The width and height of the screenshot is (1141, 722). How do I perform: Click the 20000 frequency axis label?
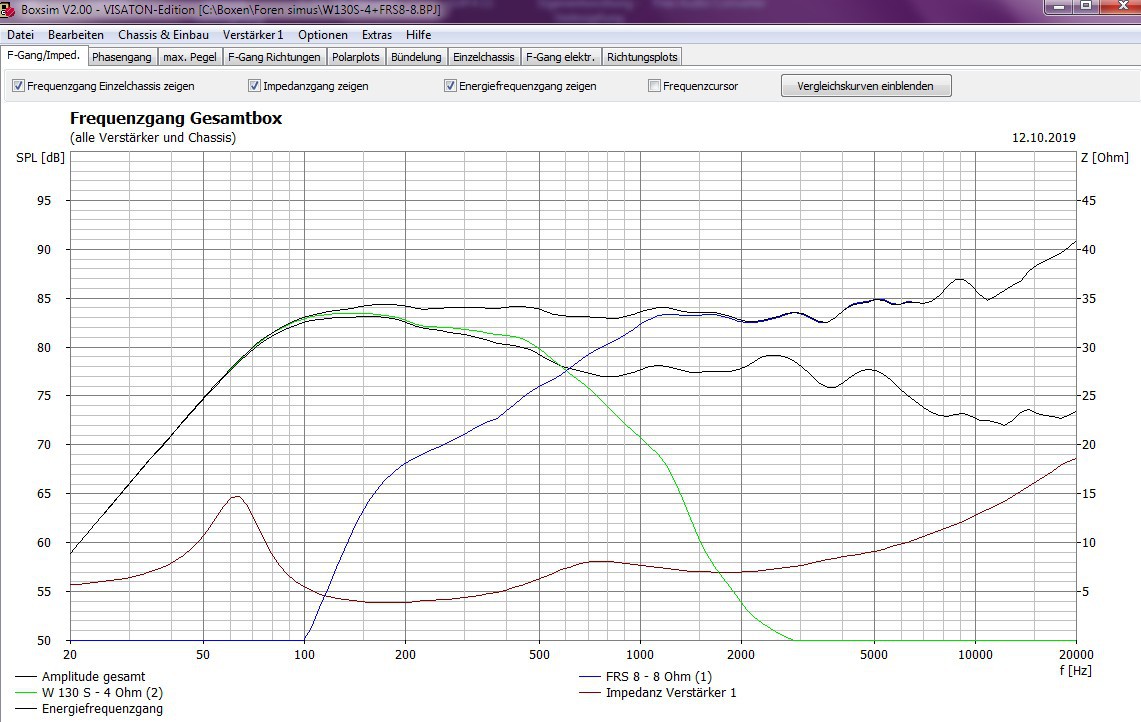point(1076,654)
